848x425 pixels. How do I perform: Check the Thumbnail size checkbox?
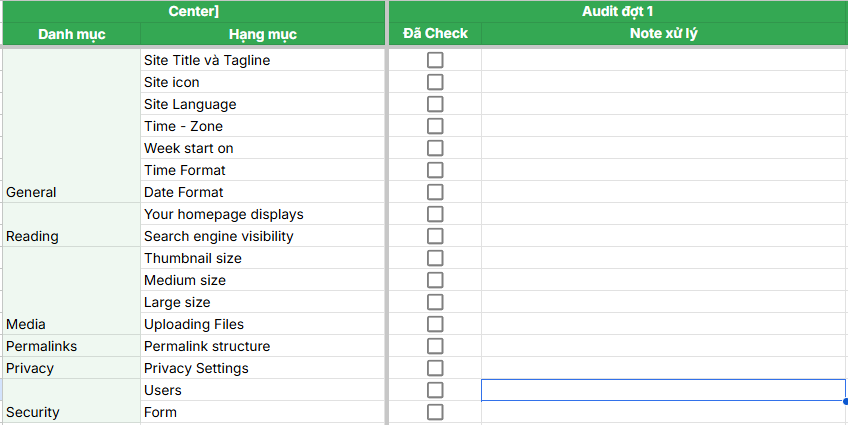(x=435, y=258)
